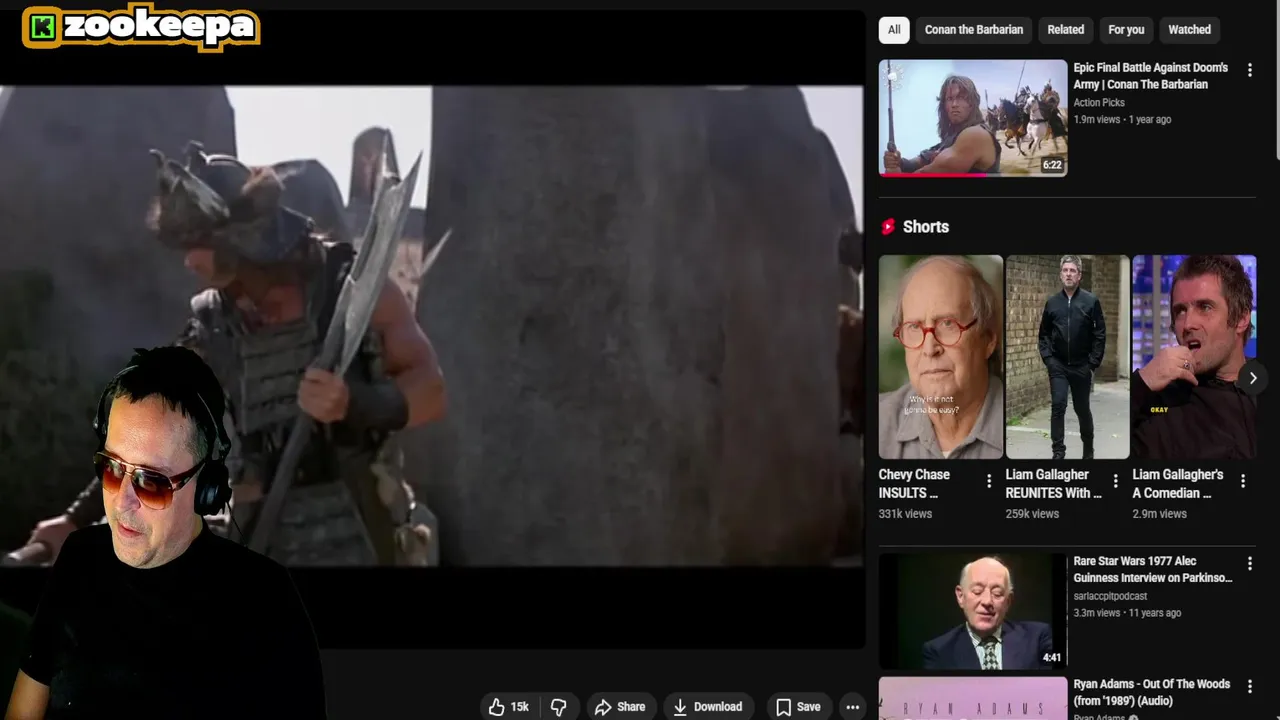Click the "3.3m views · 11 years ago" text

[1127, 613]
